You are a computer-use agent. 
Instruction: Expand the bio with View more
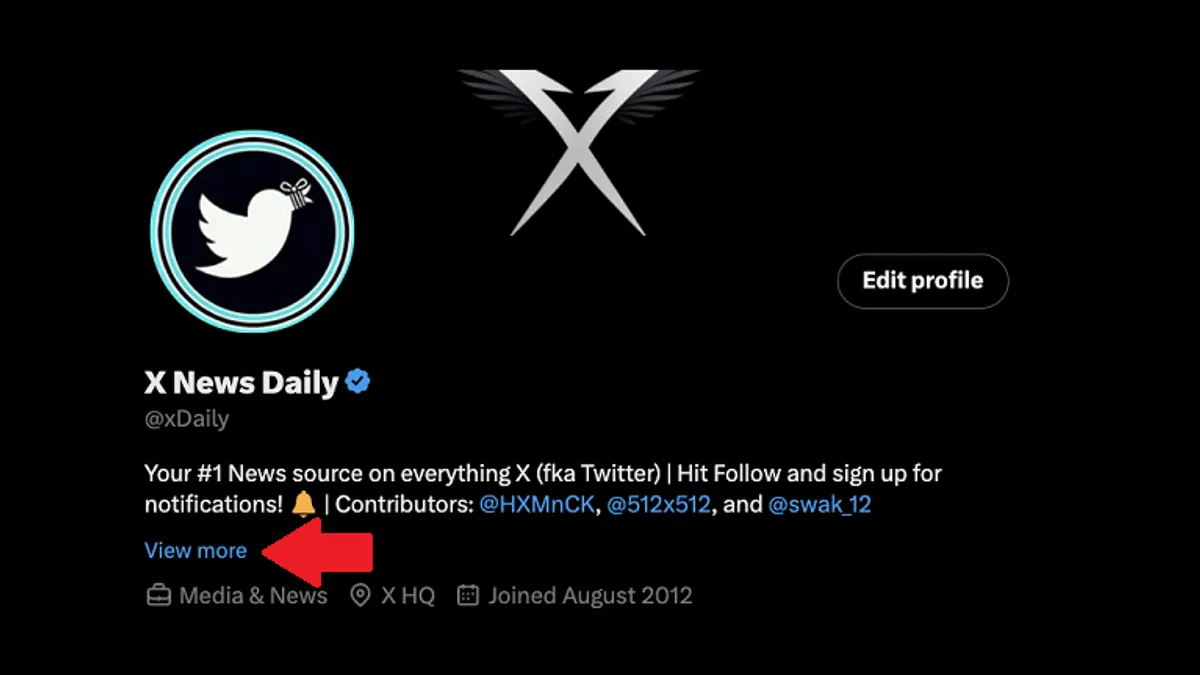196,550
